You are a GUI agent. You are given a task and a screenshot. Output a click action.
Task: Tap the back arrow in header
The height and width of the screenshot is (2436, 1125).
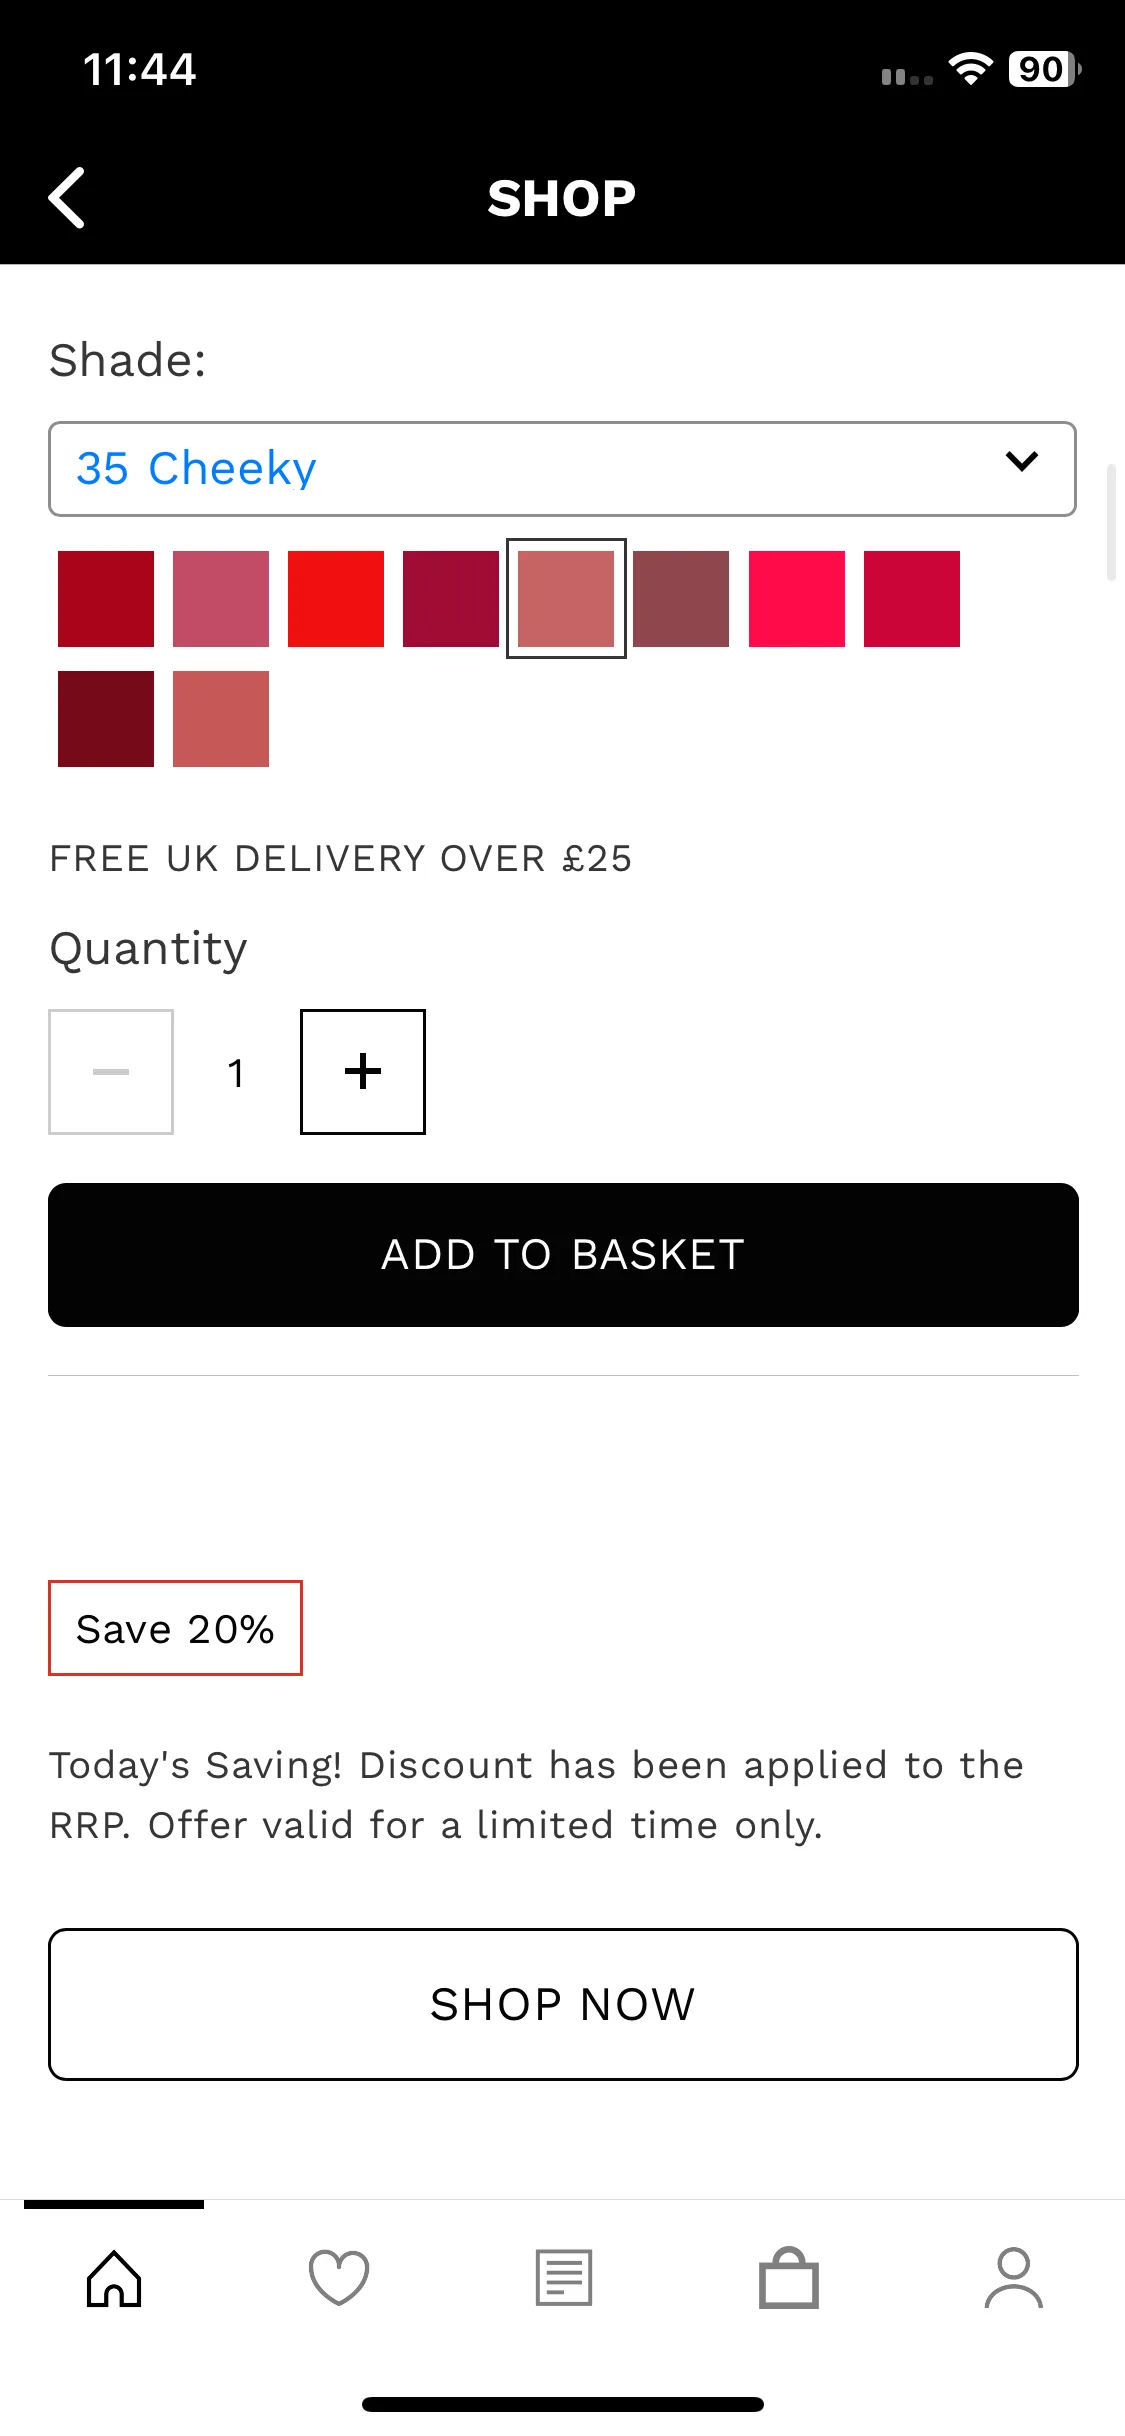pyautogui.click(x=67, y=198)
